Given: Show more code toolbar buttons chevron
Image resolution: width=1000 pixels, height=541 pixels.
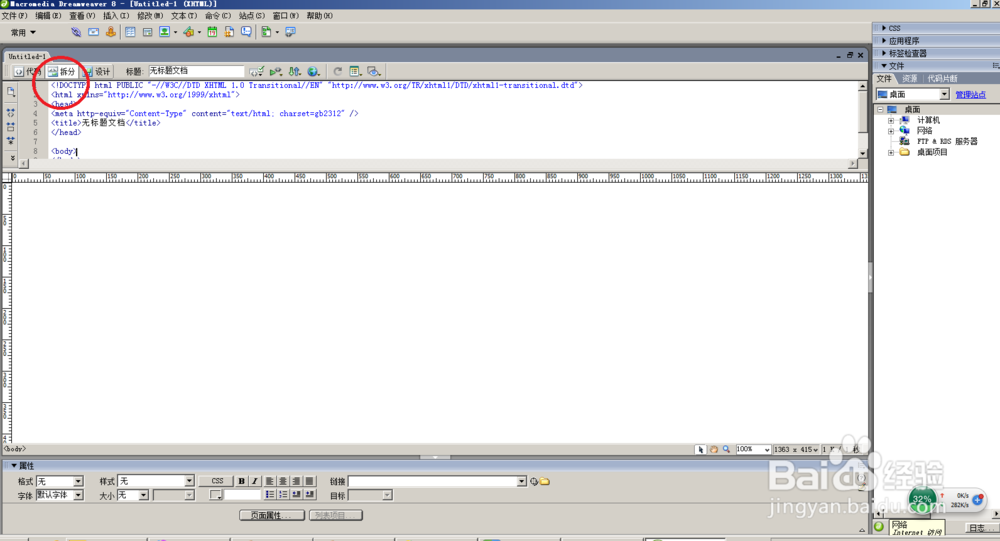Looking at the screenshot, I should coord(12,158).
